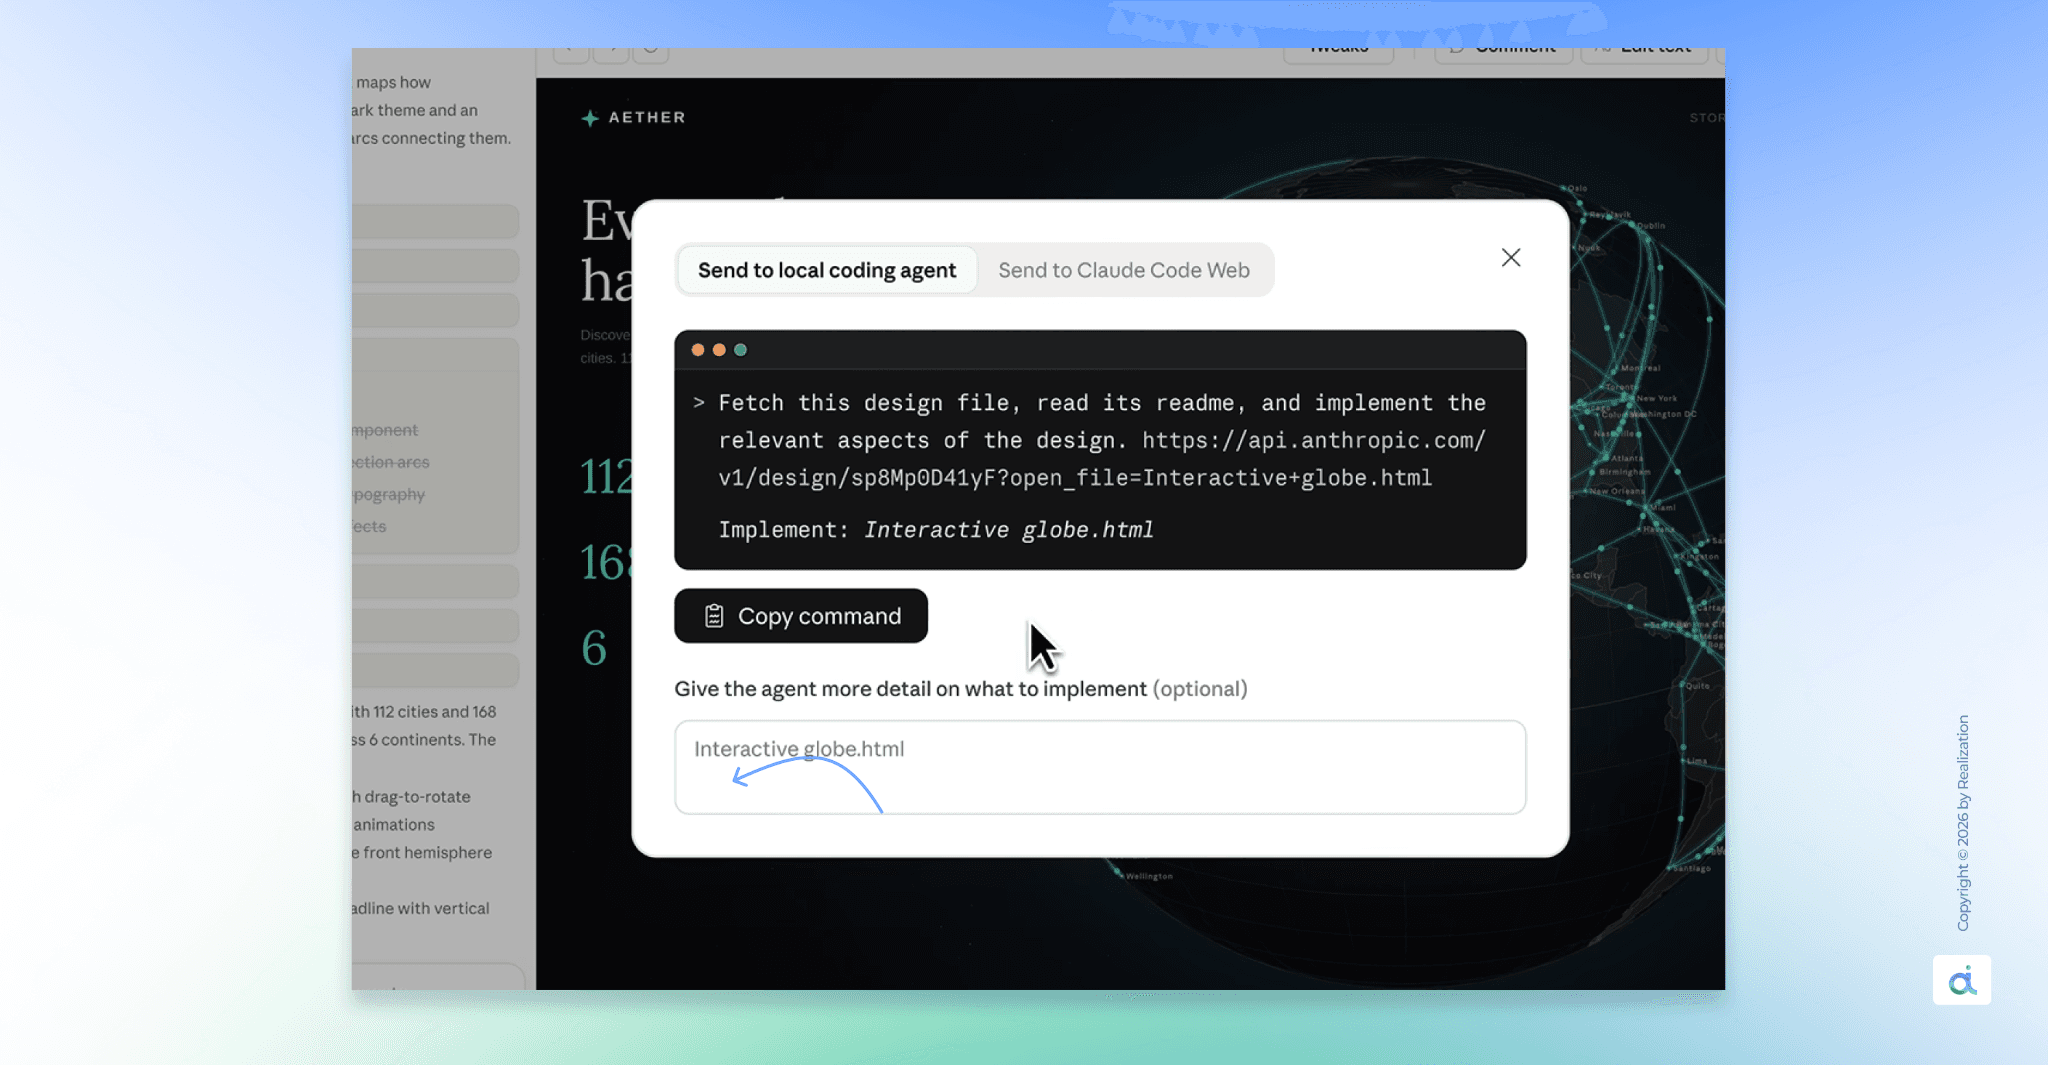Click the api.anthropic.com design URL in terminal
Screen dimensions: 2048x1065
[x=1102, y=459]
